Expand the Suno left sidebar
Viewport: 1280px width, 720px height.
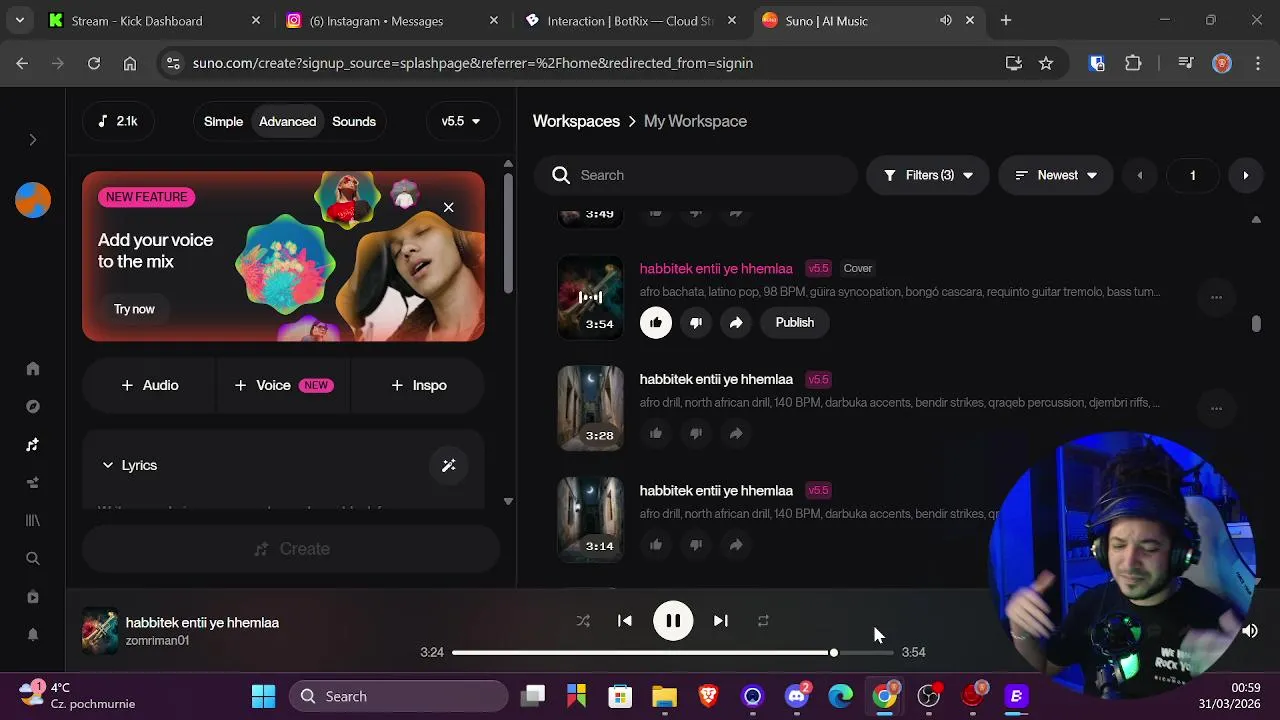pos(32,140)
